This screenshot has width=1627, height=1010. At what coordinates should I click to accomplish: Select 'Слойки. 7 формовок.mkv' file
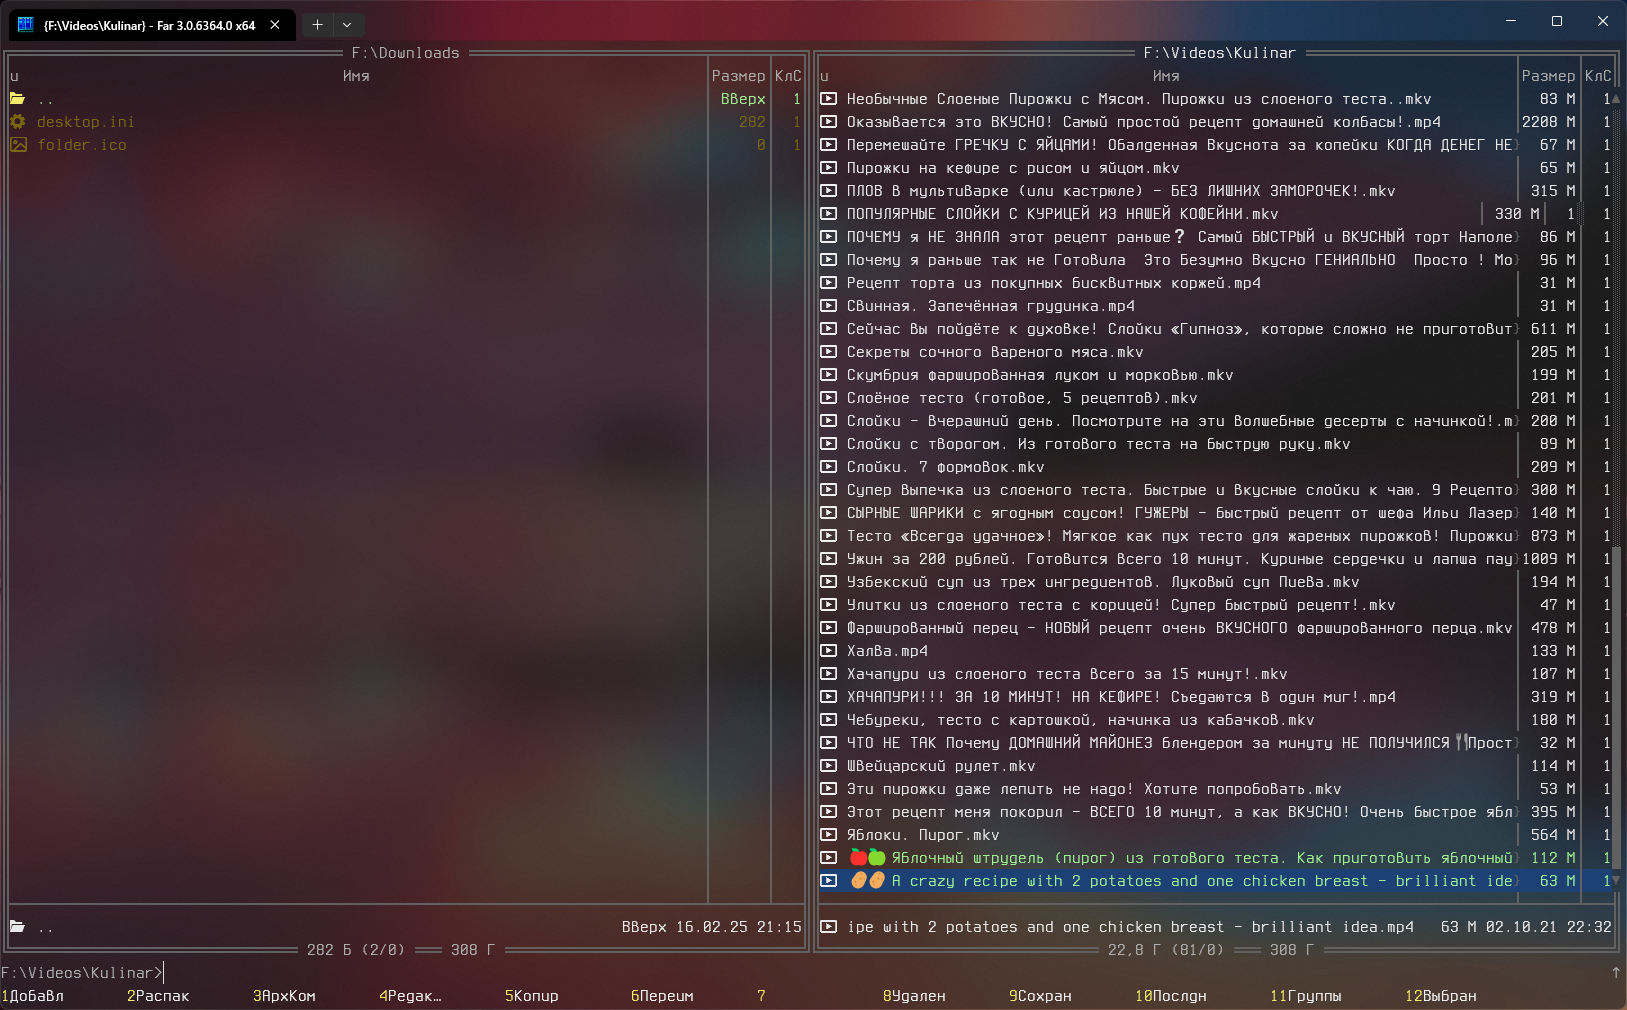click(945, 467)
